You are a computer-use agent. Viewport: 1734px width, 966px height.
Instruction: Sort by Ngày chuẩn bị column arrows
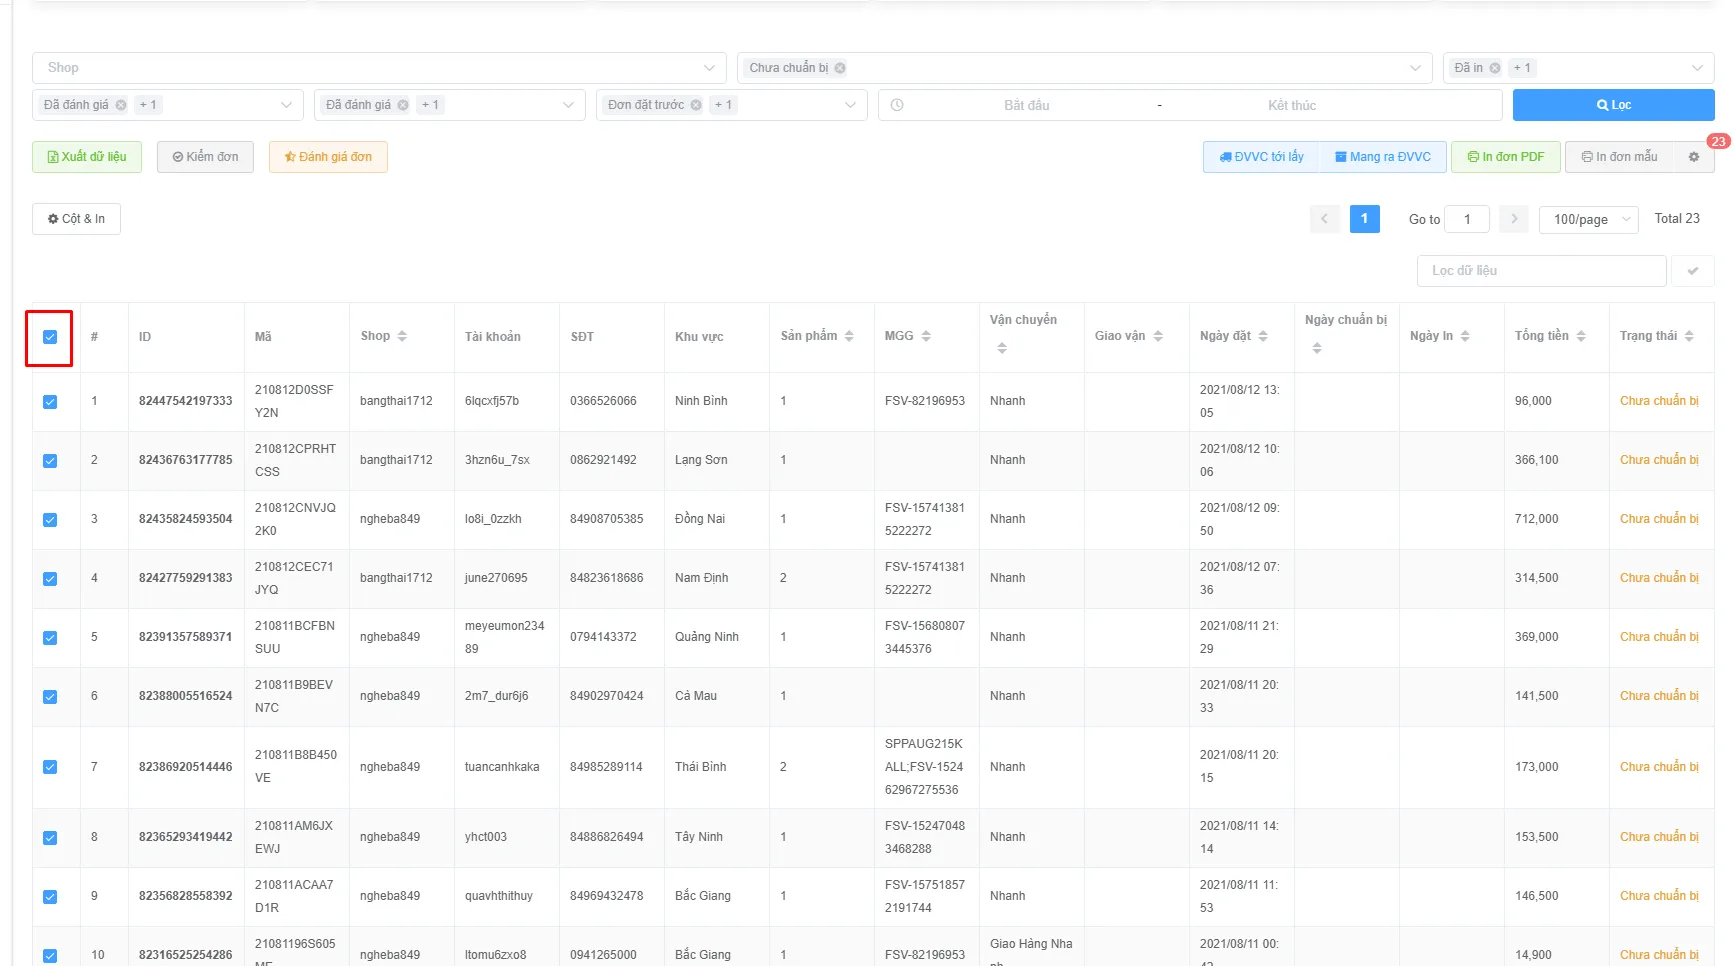click(x=1317, y=348)
